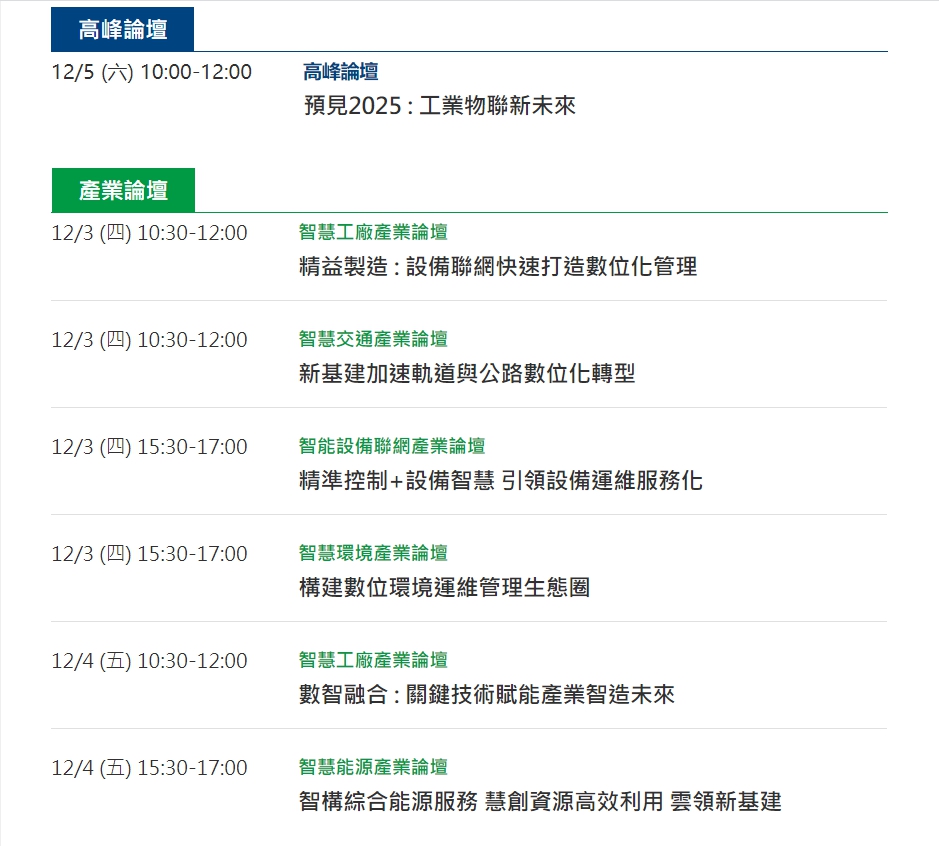
Task: Click the 智慧能源產業論壇 link
Action: tap(373, 767)
